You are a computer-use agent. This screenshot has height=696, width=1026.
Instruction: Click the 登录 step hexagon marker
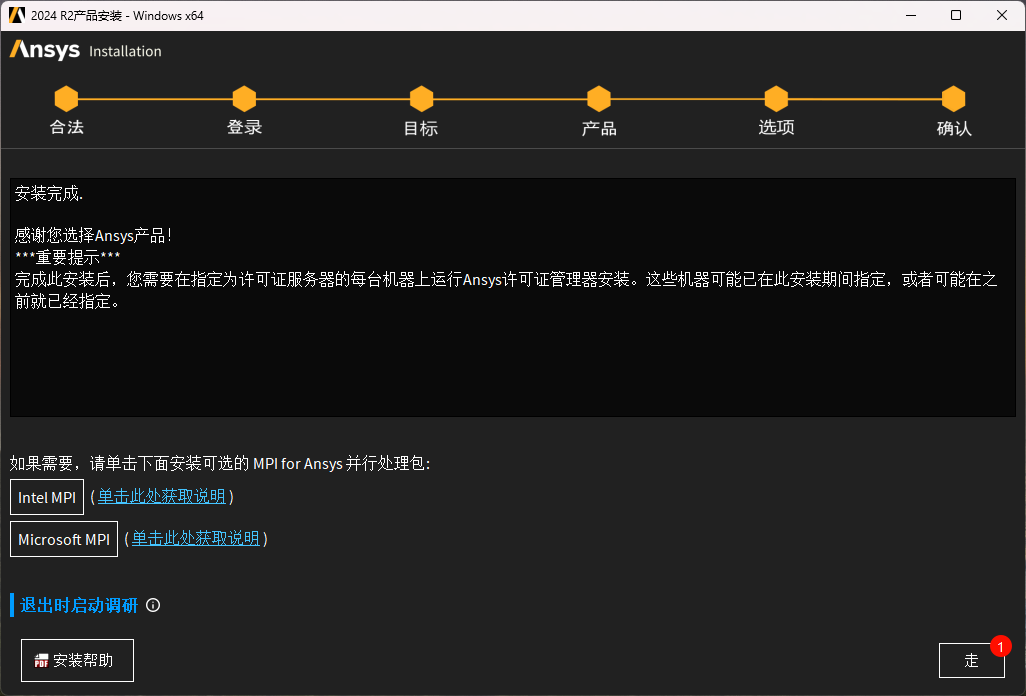point(244,99)
